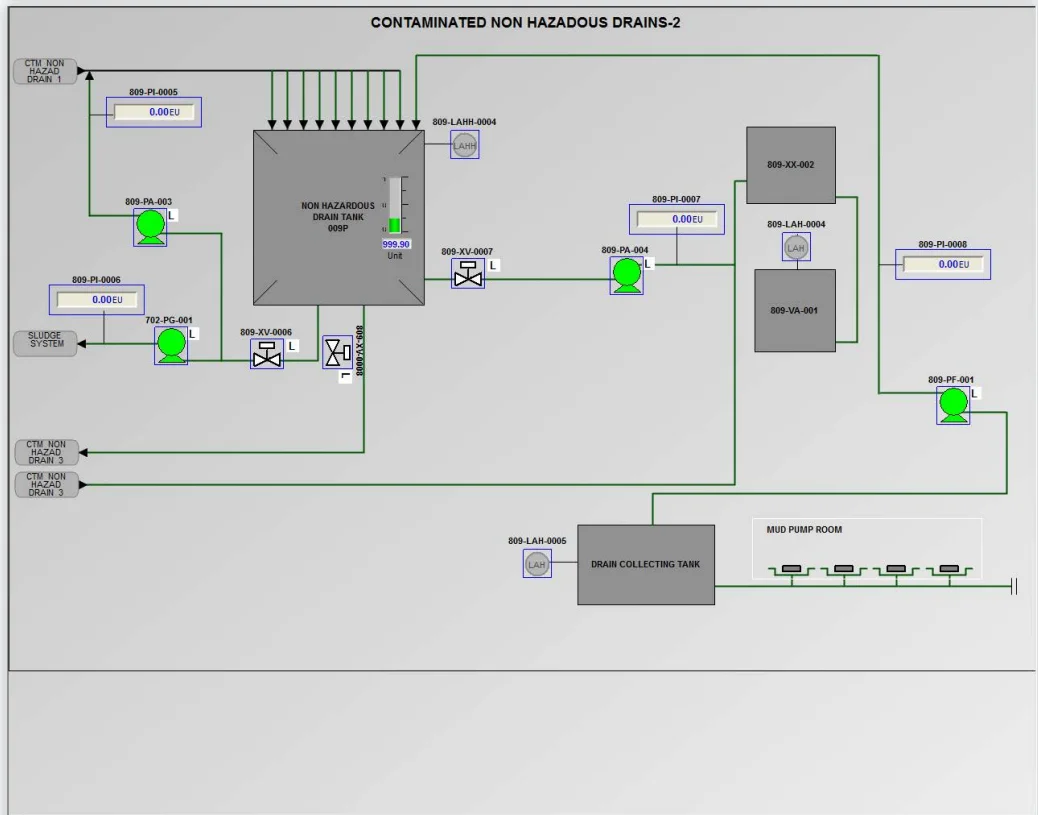
Task: Navigate to CTM NON HAZAD DRAIN 1 screen
Action: [x=44, y=71]
